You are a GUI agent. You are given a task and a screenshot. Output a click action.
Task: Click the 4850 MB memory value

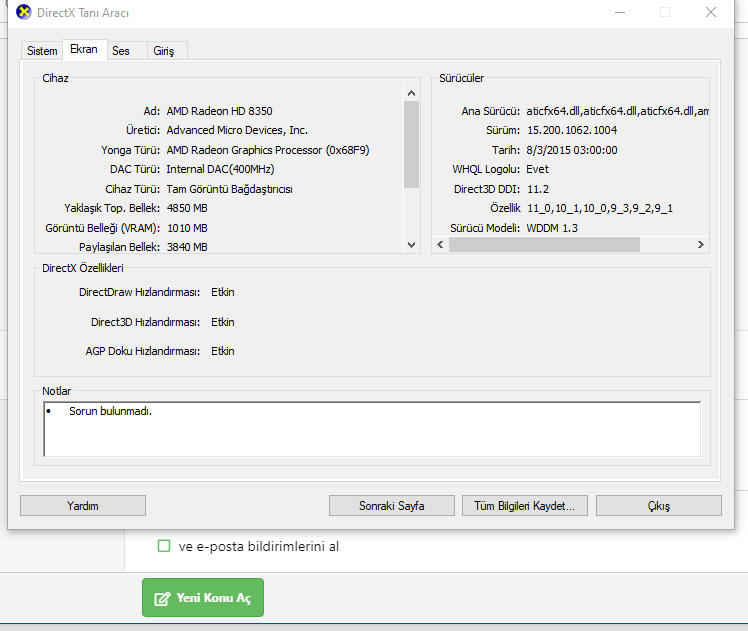pos(187,208)
